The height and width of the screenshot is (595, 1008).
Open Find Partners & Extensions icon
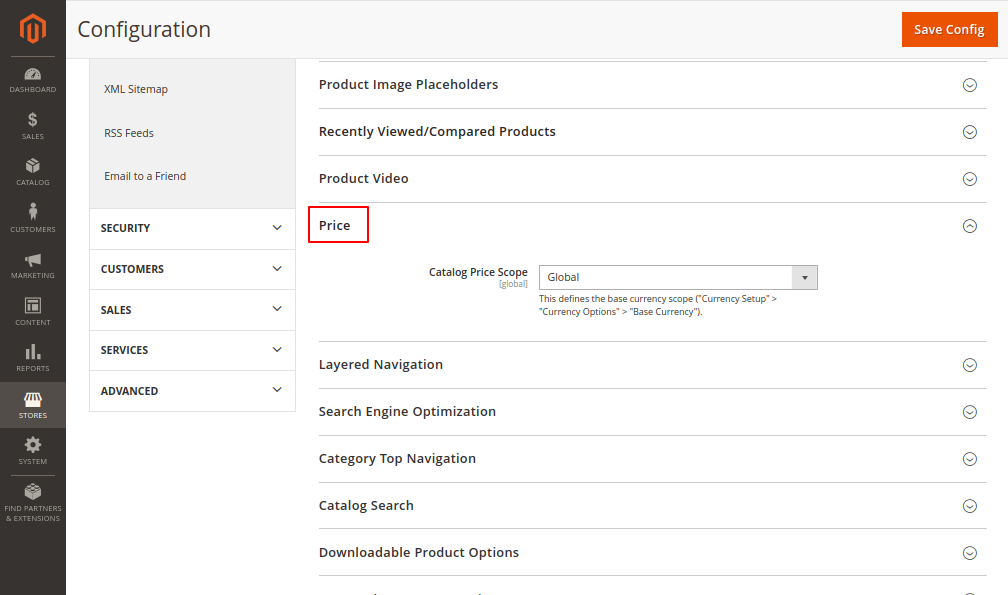click(32, 502)
